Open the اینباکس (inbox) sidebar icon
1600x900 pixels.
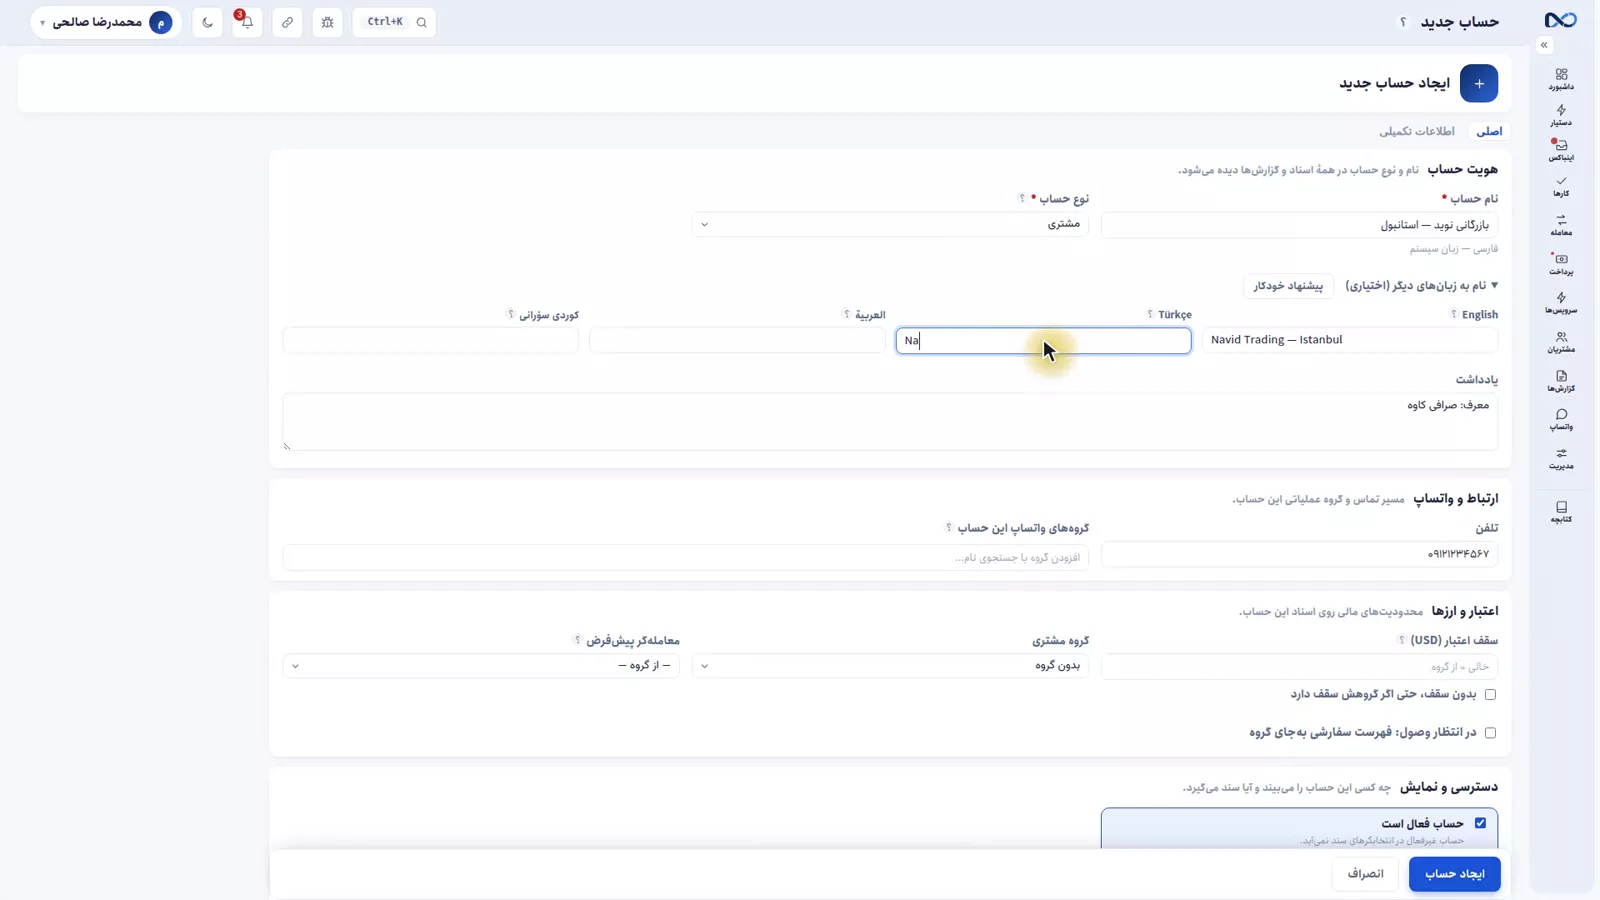(1561, 150)
